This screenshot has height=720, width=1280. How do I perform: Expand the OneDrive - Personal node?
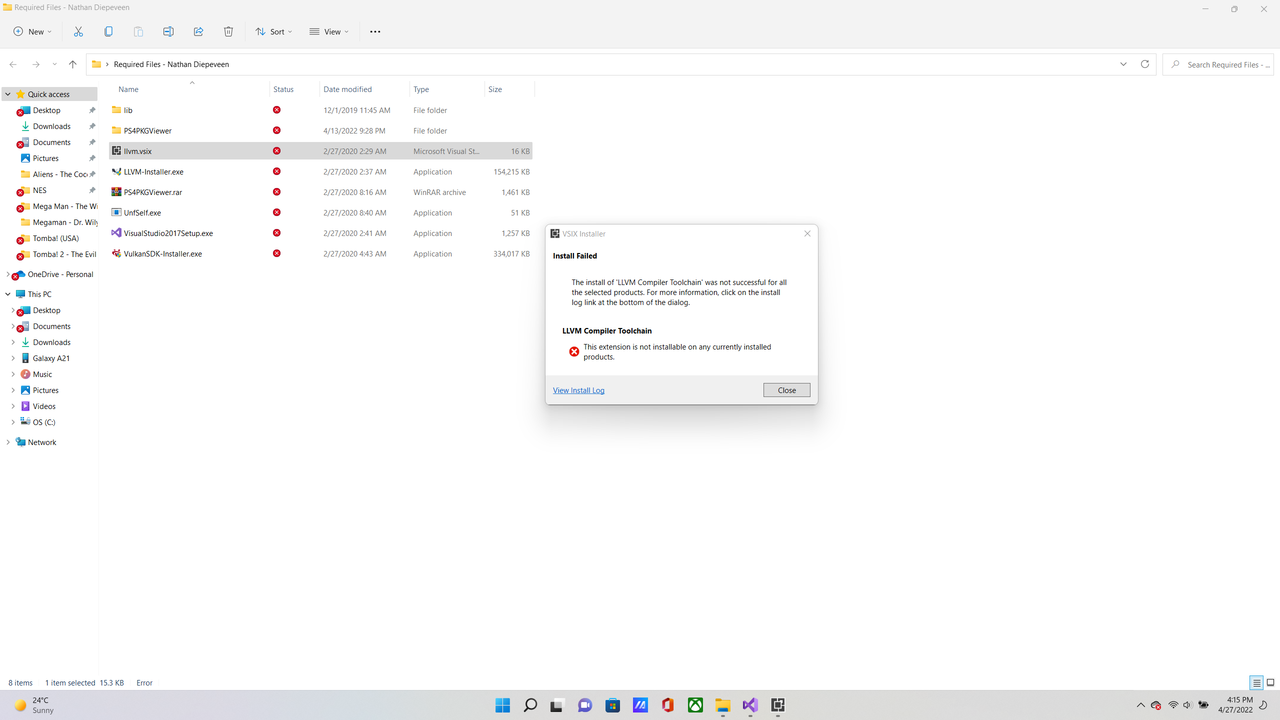(8, 274)
